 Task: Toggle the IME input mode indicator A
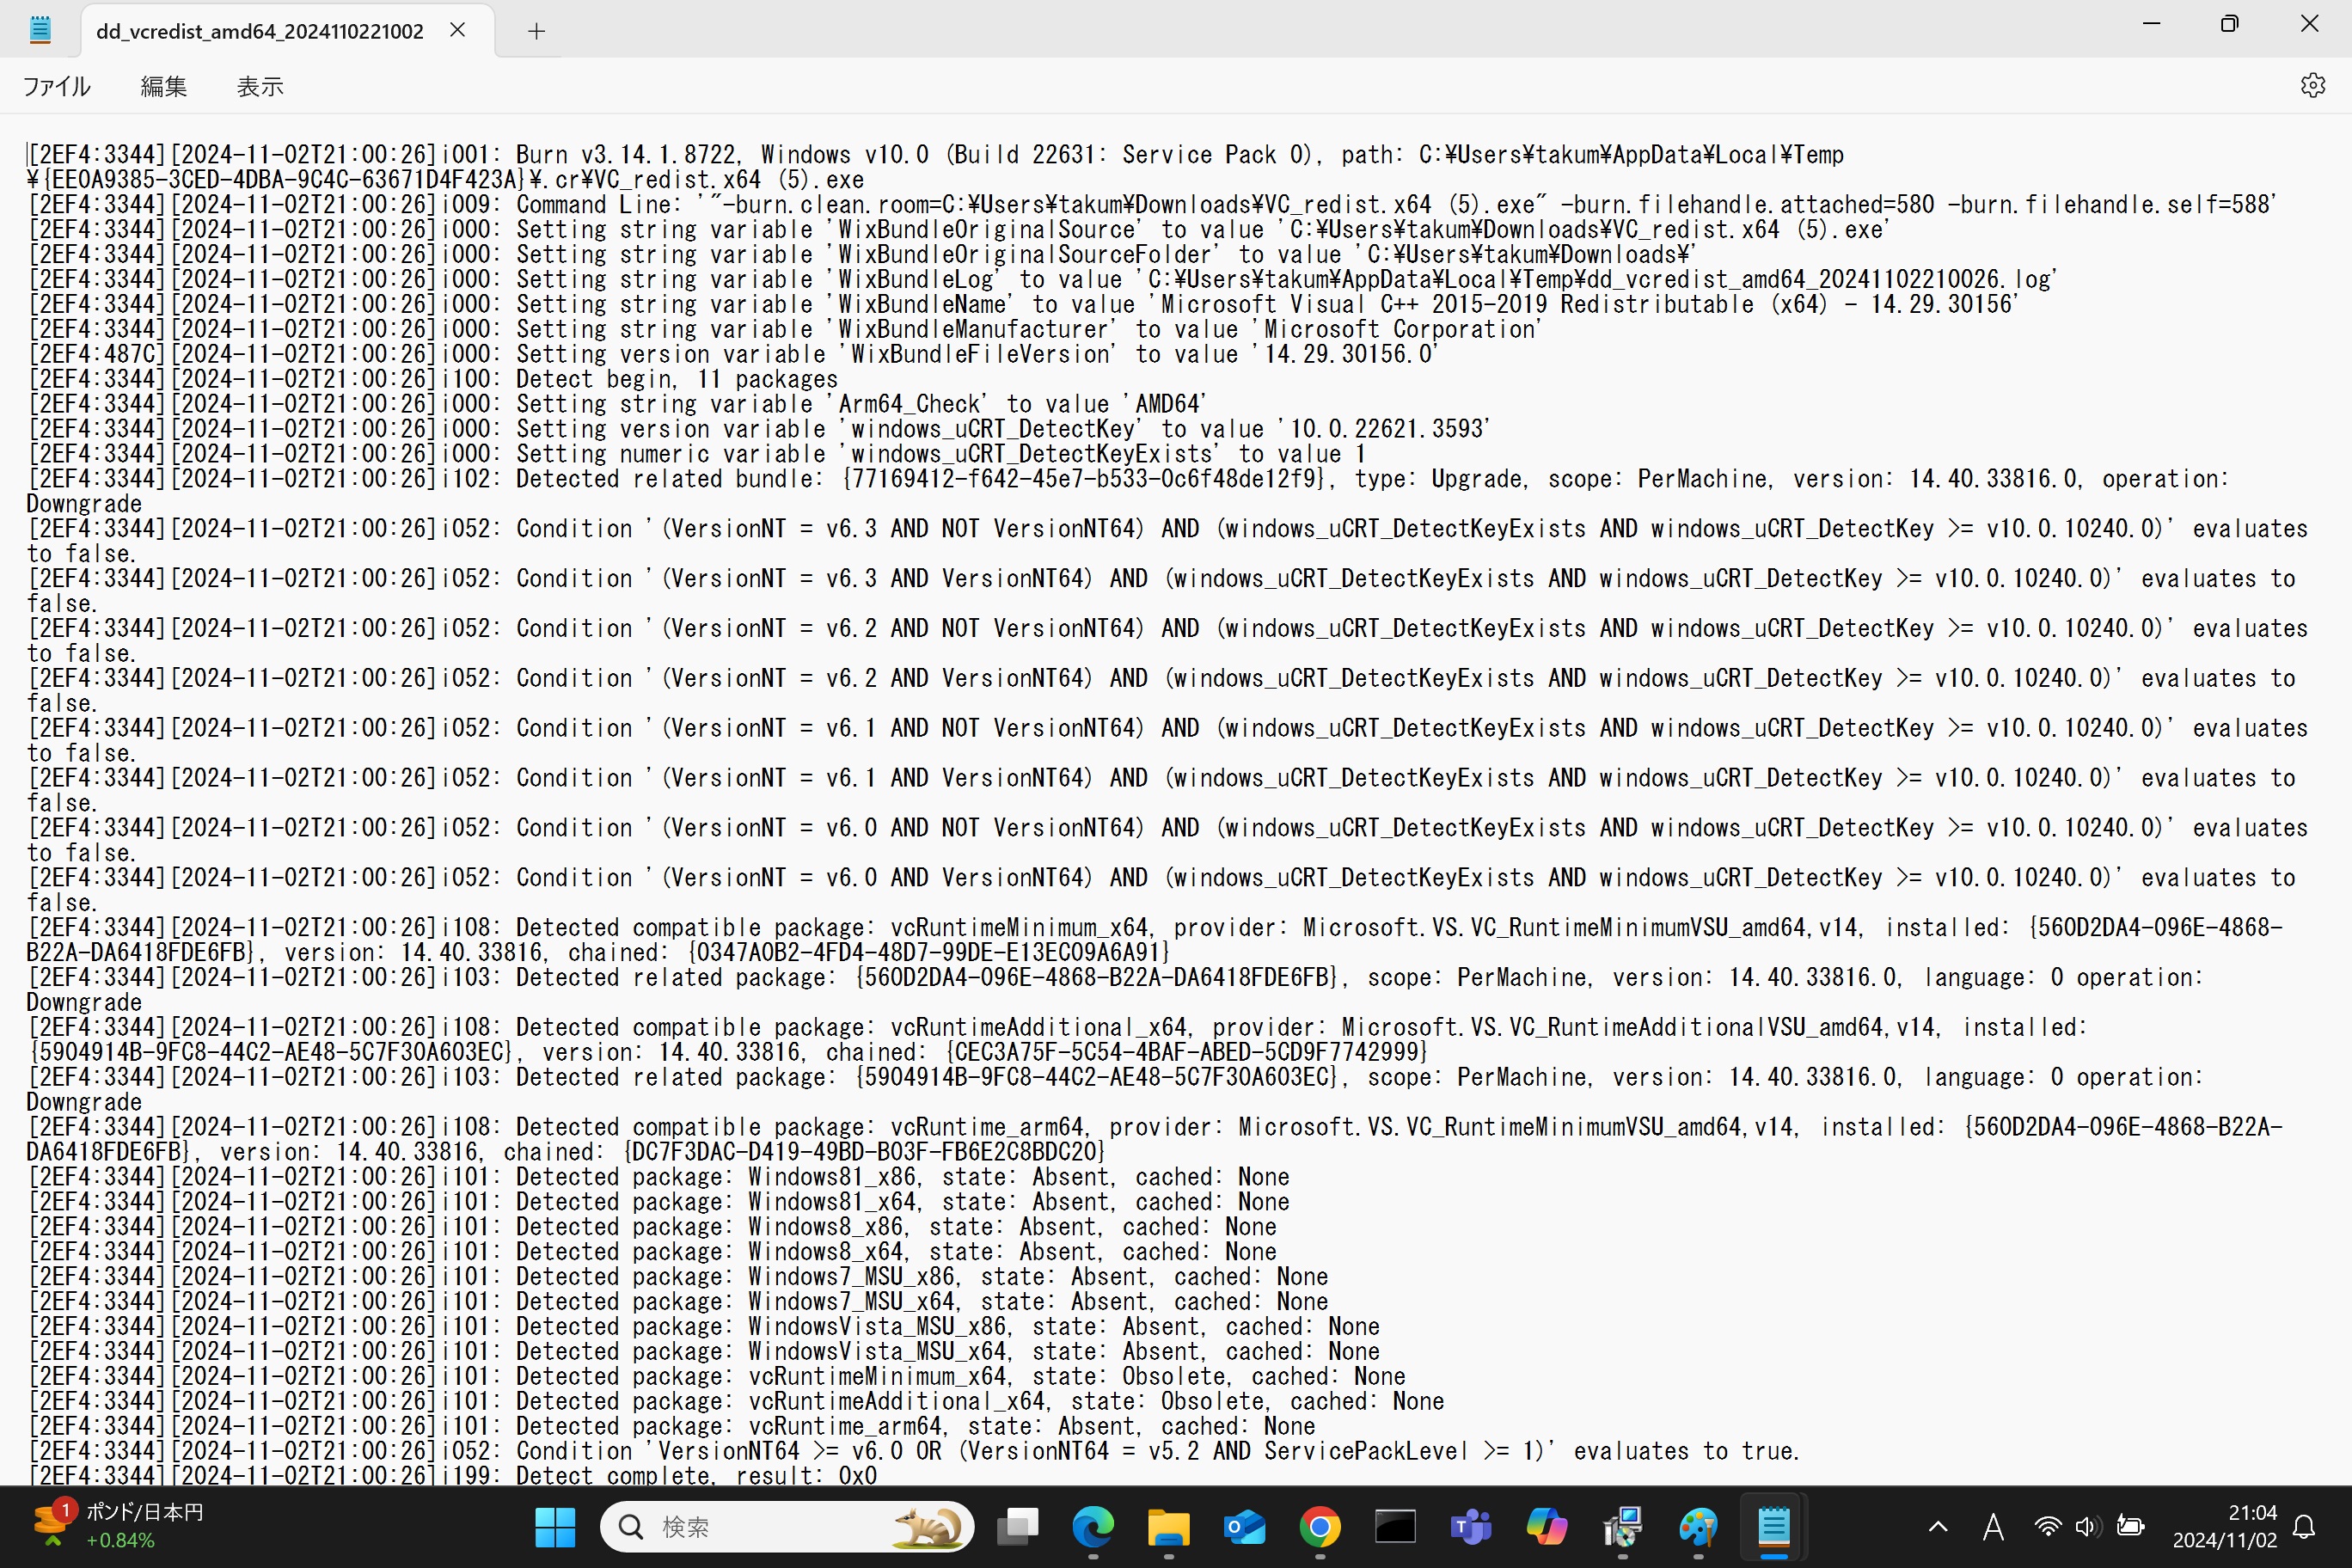pos(1993,1526)
